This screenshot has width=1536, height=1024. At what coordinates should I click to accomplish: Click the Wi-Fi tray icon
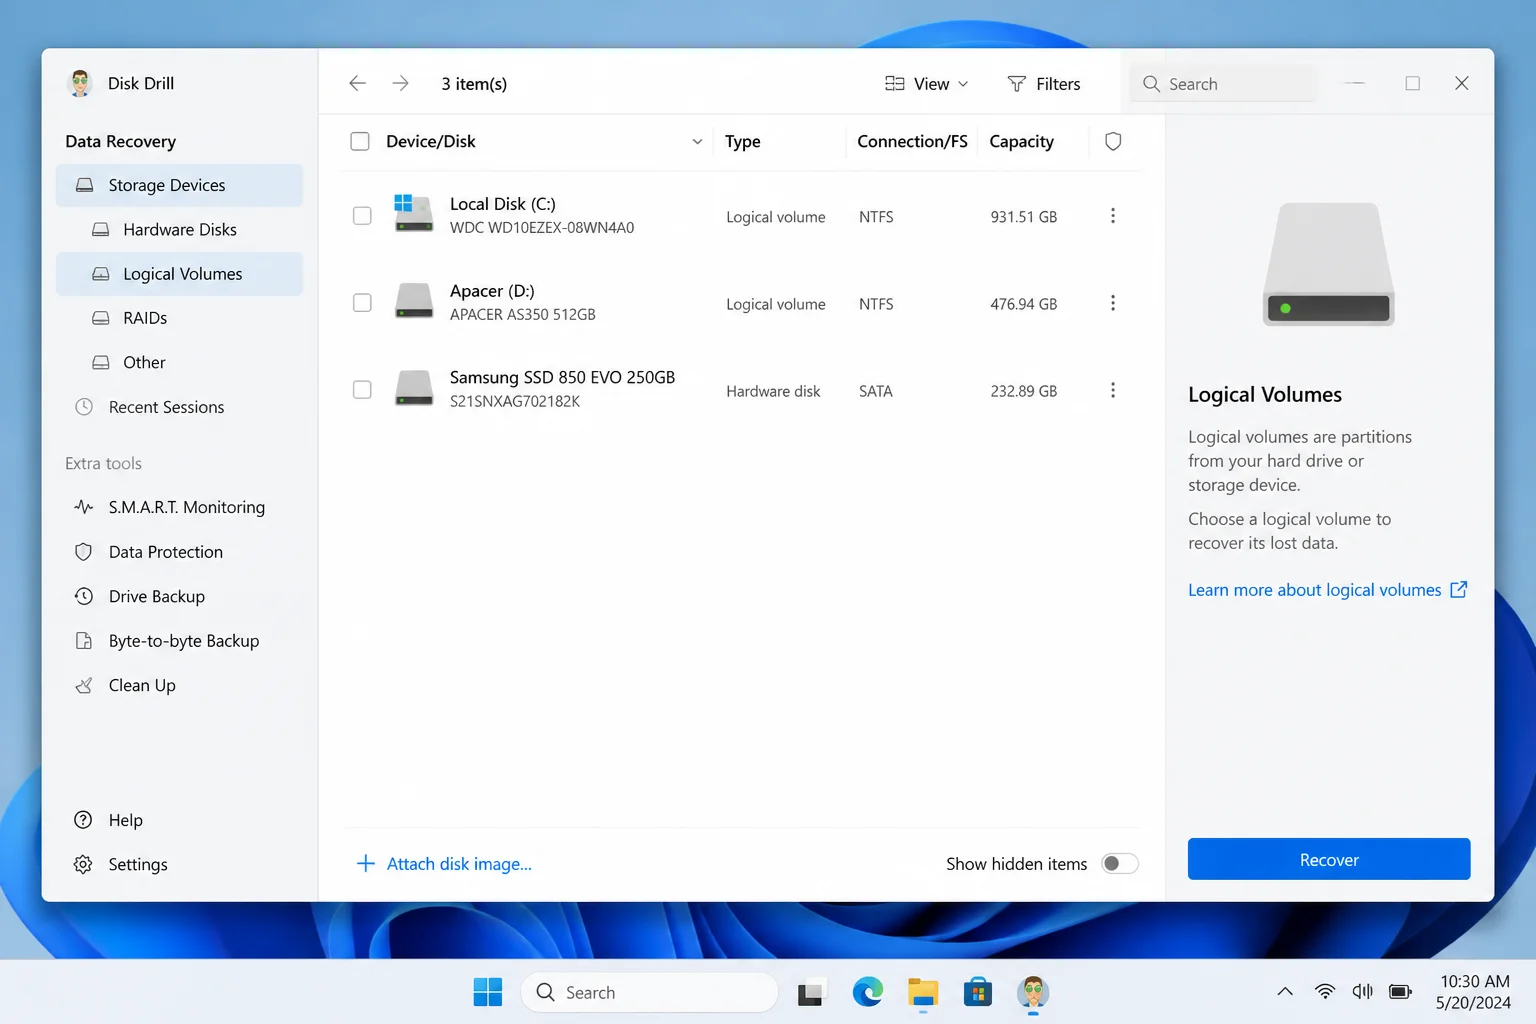[1325, 991]
